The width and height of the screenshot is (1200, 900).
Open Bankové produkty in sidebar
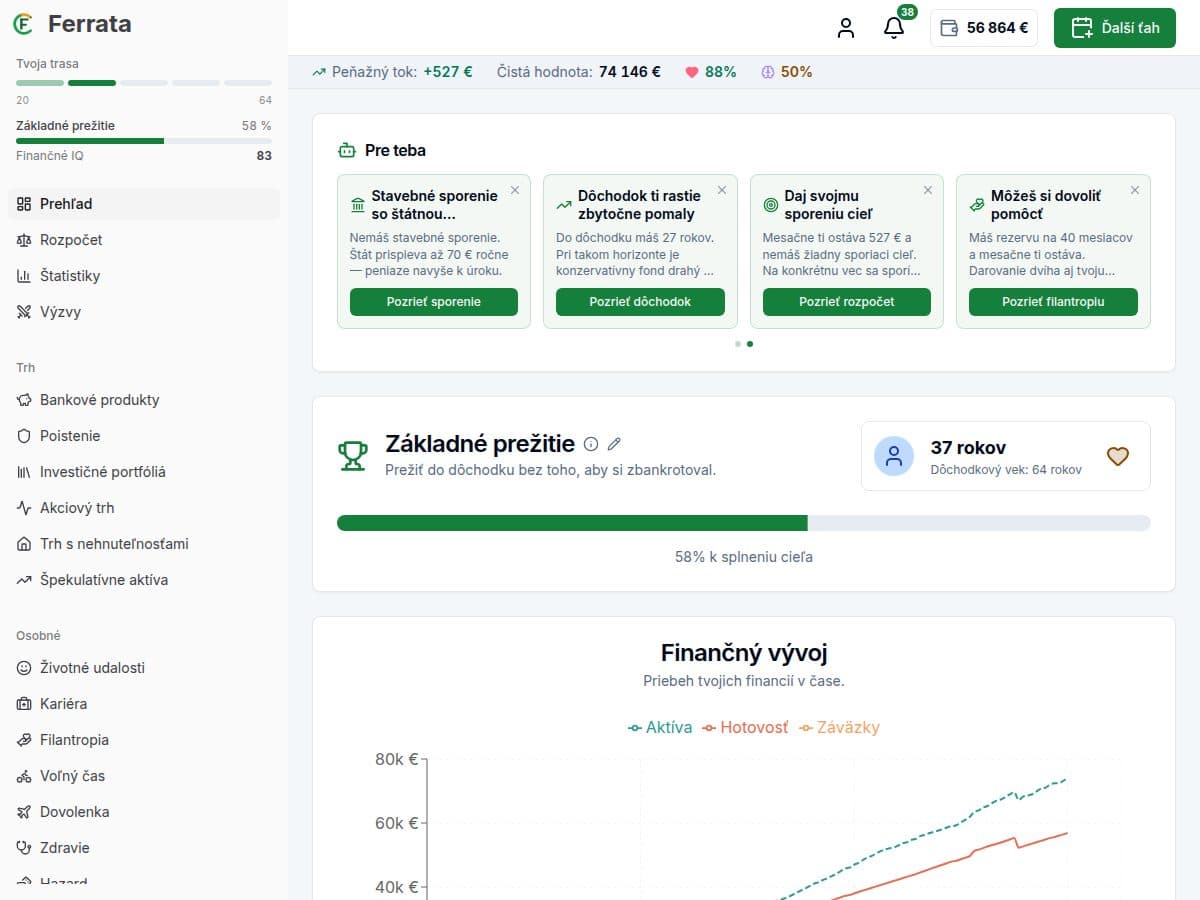click(x=144, y=400)
